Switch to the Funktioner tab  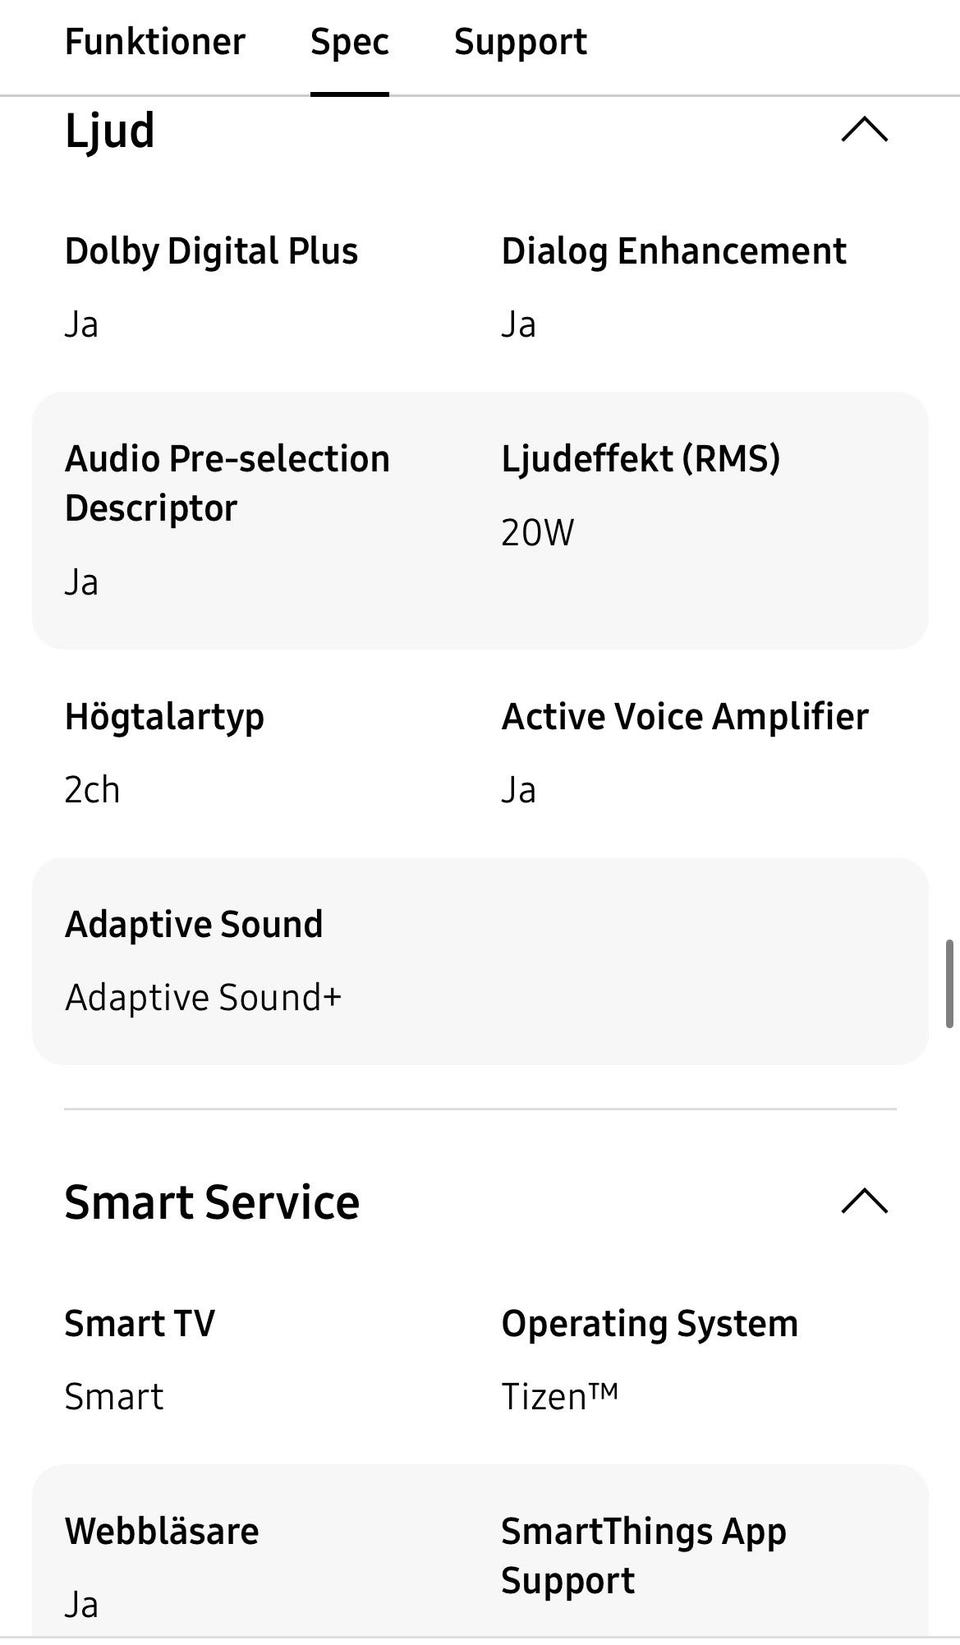click(x=155, y=42)
